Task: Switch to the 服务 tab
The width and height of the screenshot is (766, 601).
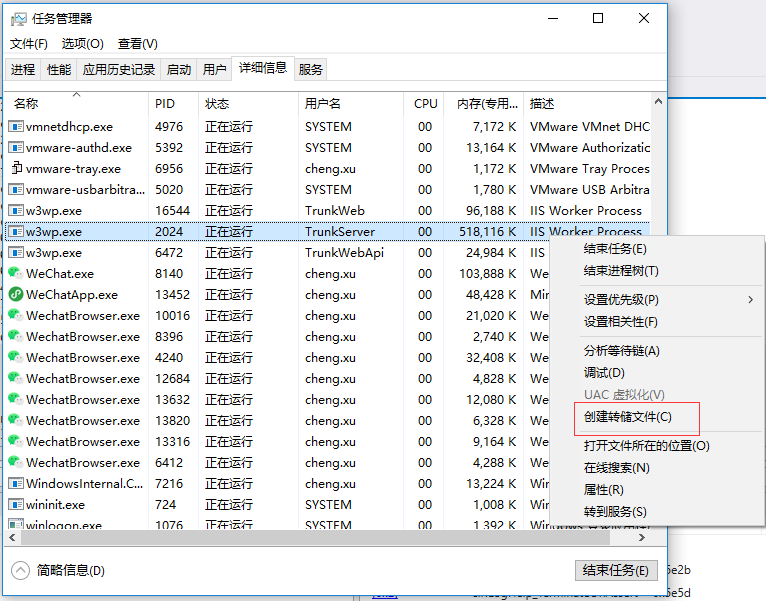Action: [x=311, y=69]
